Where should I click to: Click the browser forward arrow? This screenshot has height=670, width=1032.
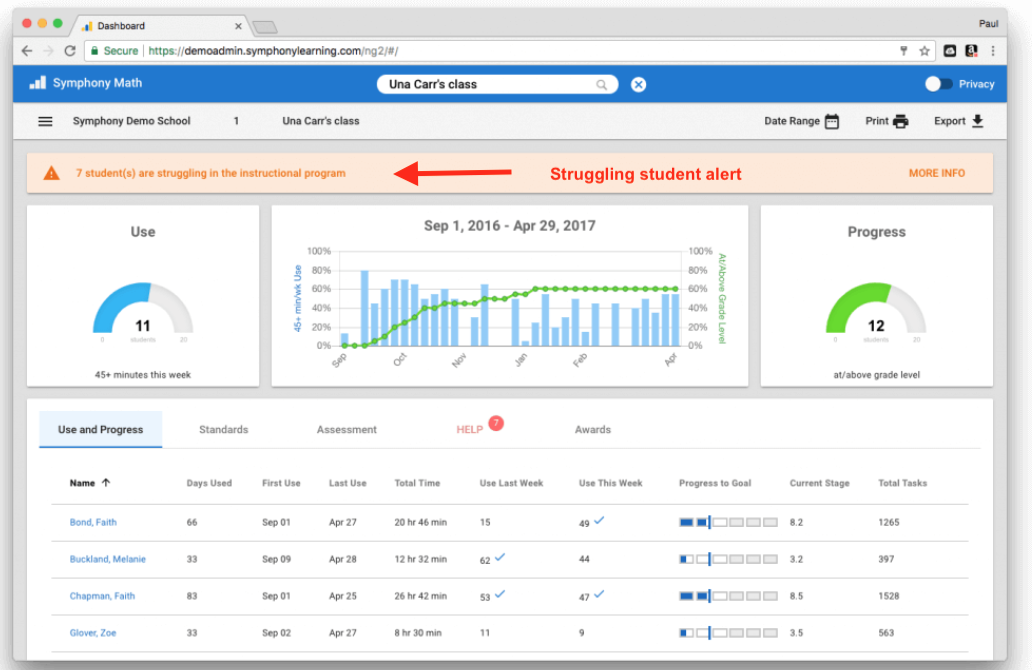[x=48, y=51]
